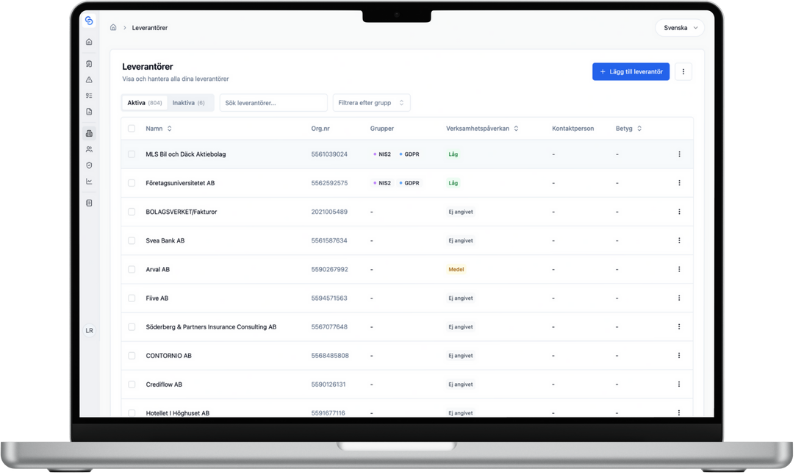Open the bottom book sidebar icon

(x=89, y=203)
